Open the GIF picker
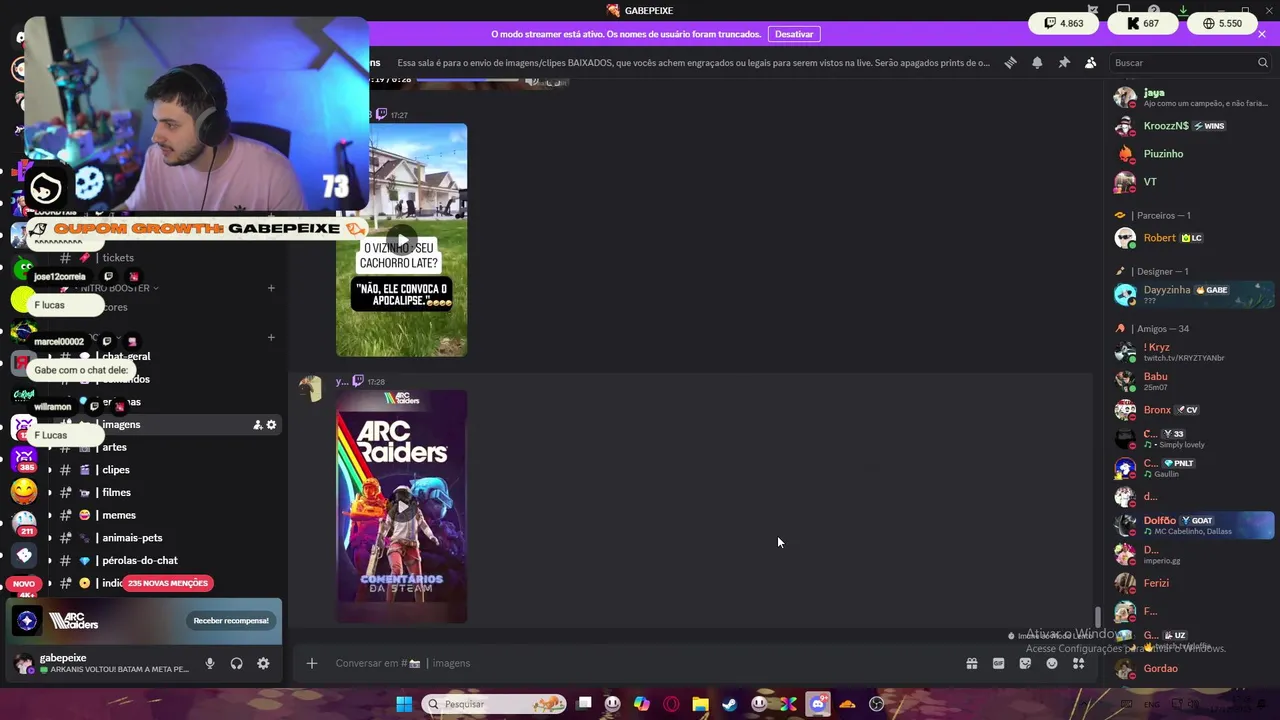 pyautogui.click(x=998, y=663)
